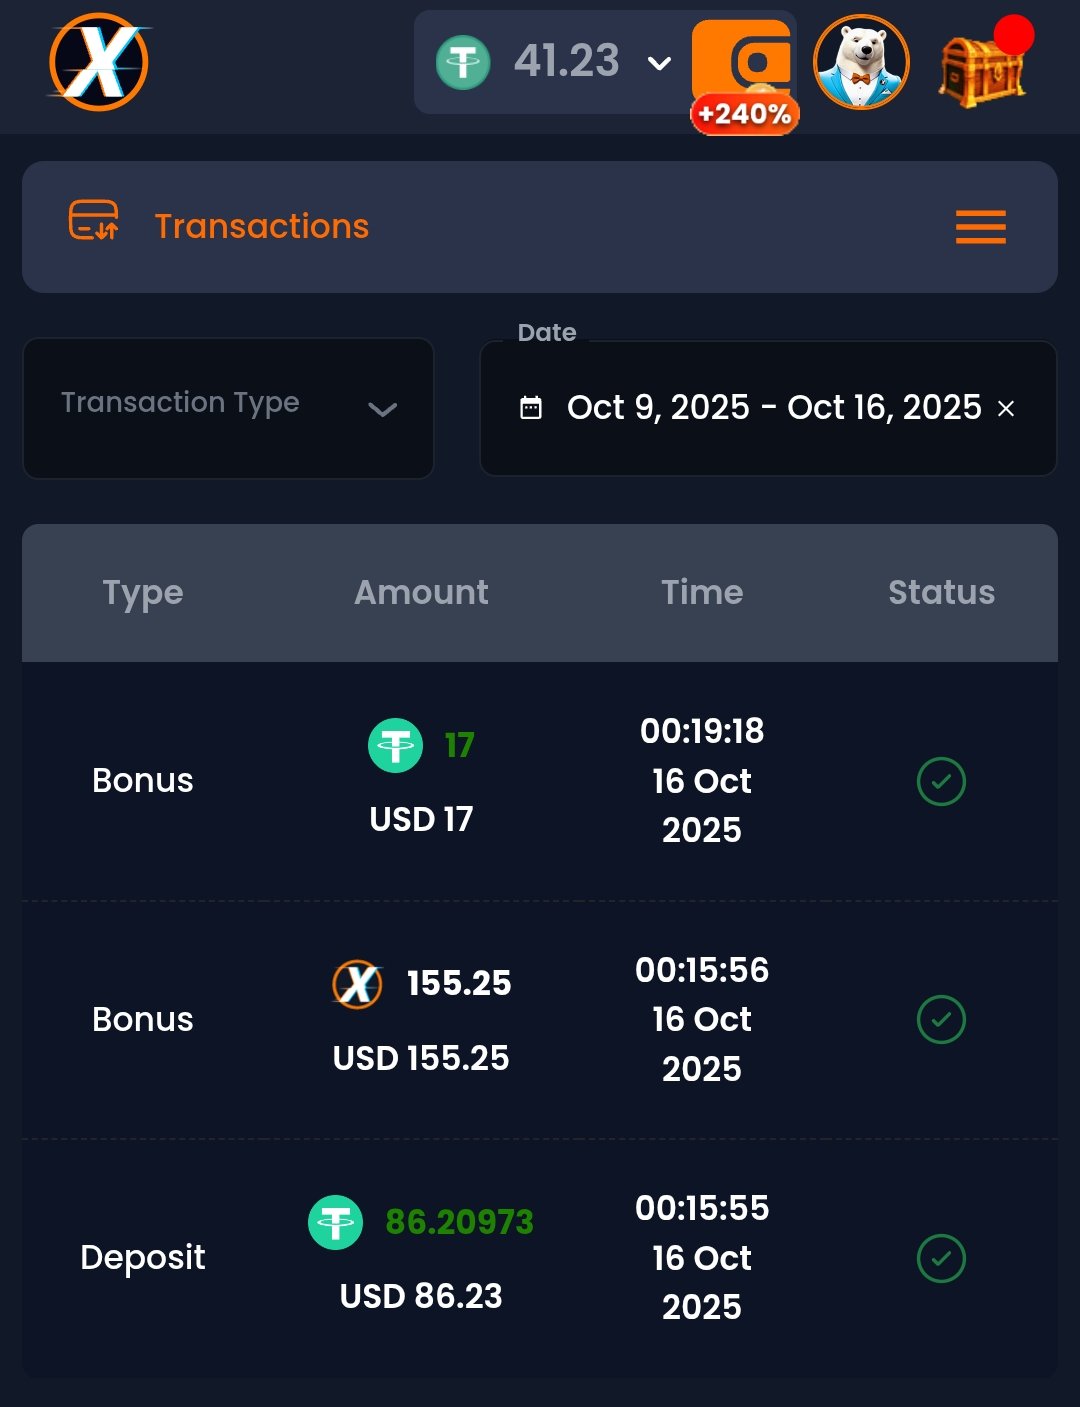Click the Amount column header
The height and width of the screenshot is (1407, 1080).
pos(421,593)
